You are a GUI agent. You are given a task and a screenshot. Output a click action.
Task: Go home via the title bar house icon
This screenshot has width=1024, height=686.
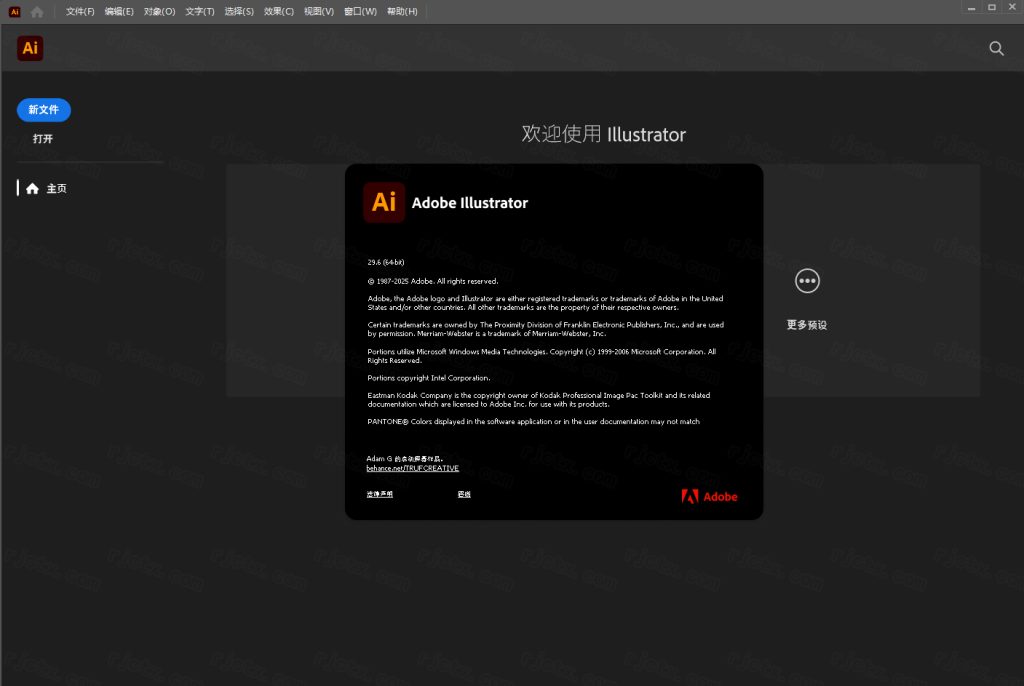(37, 12)
